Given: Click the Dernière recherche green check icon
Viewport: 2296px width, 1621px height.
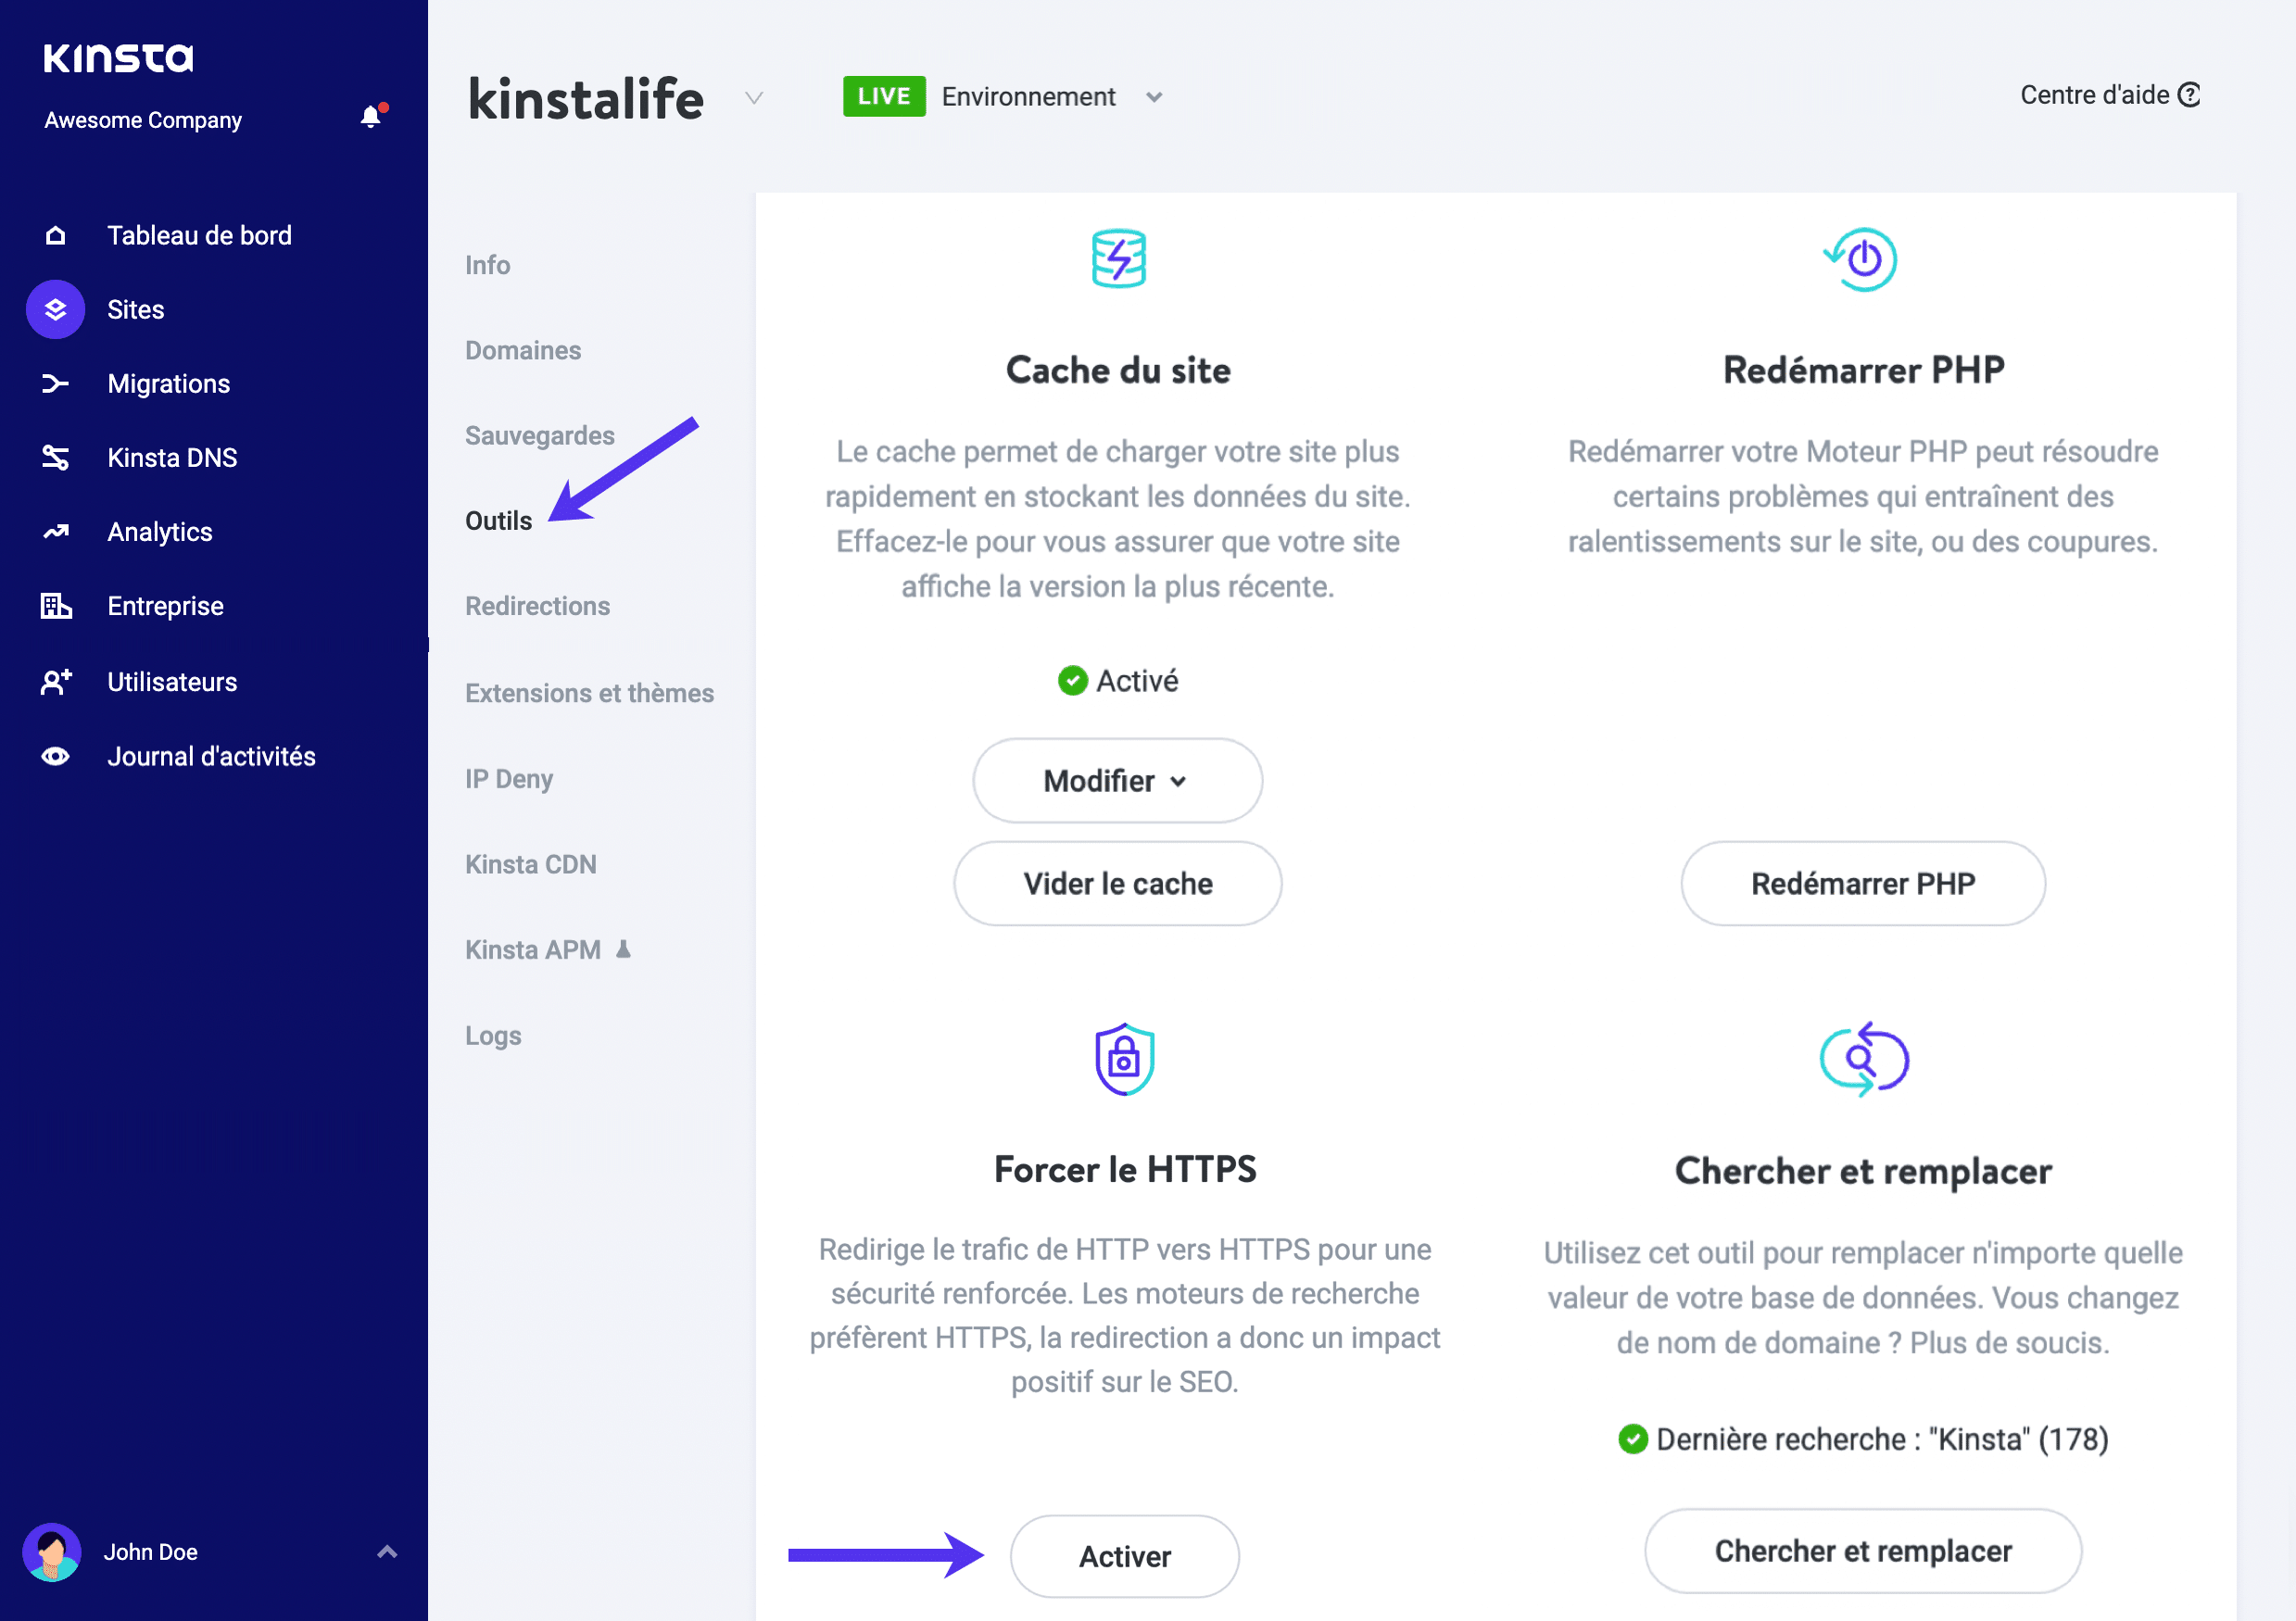Looking at the screenshot, I should click(1633, 1439).
